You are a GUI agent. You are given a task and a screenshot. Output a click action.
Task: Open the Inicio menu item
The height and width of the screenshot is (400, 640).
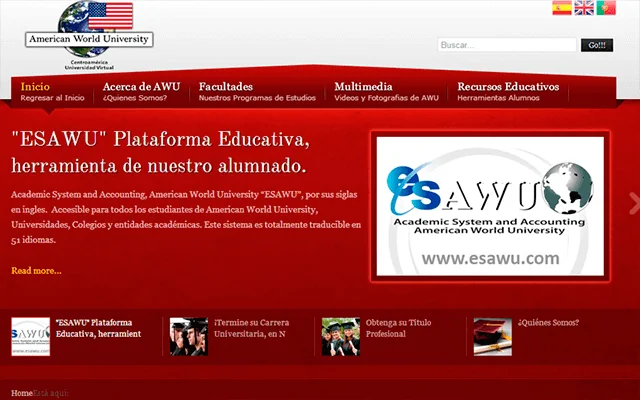52,92
